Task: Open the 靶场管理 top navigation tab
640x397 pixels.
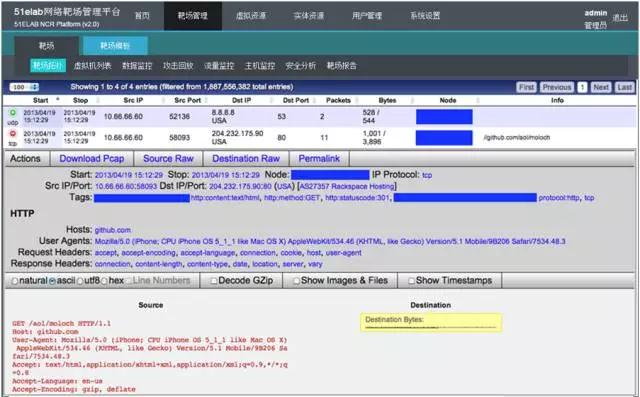Action: (193, 16)
